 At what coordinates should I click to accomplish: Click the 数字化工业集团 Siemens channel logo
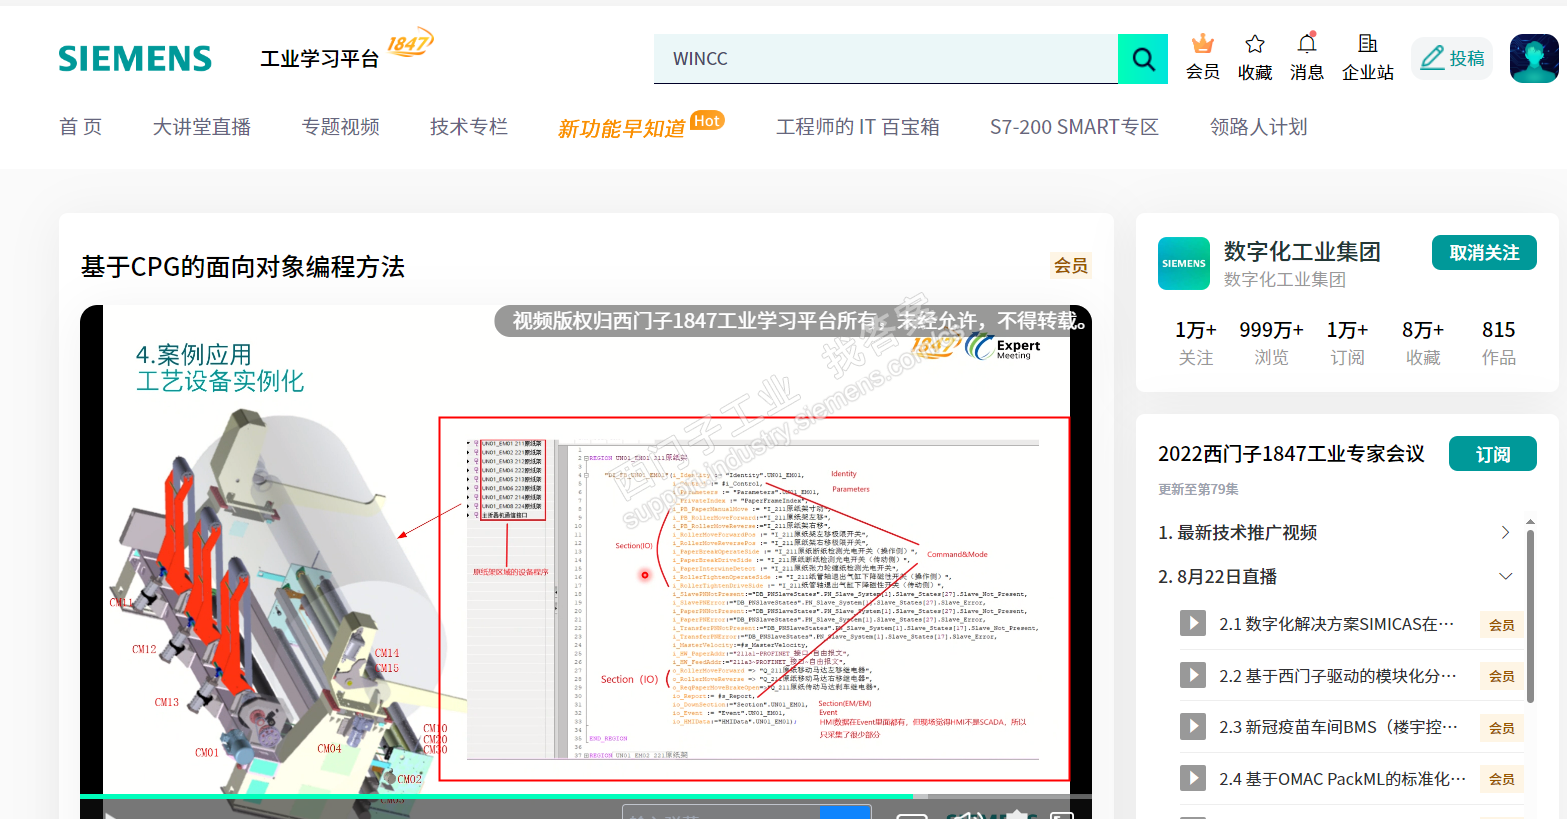(x=1184, y=263)
